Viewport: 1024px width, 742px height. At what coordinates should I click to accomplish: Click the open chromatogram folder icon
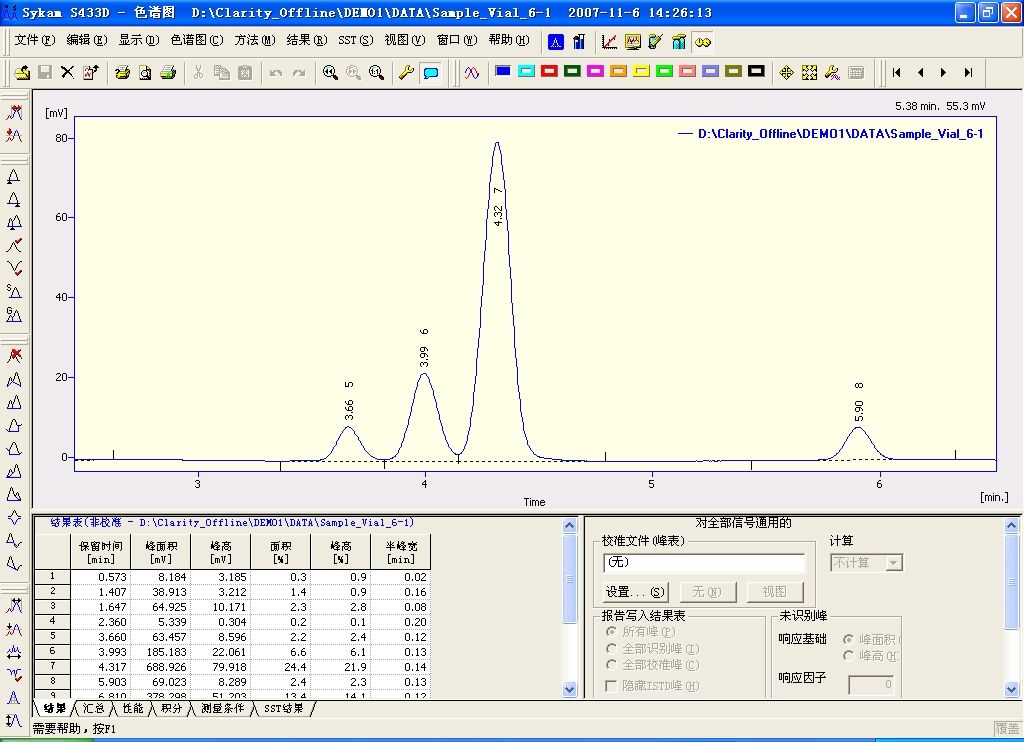click(x=23, y=72)
